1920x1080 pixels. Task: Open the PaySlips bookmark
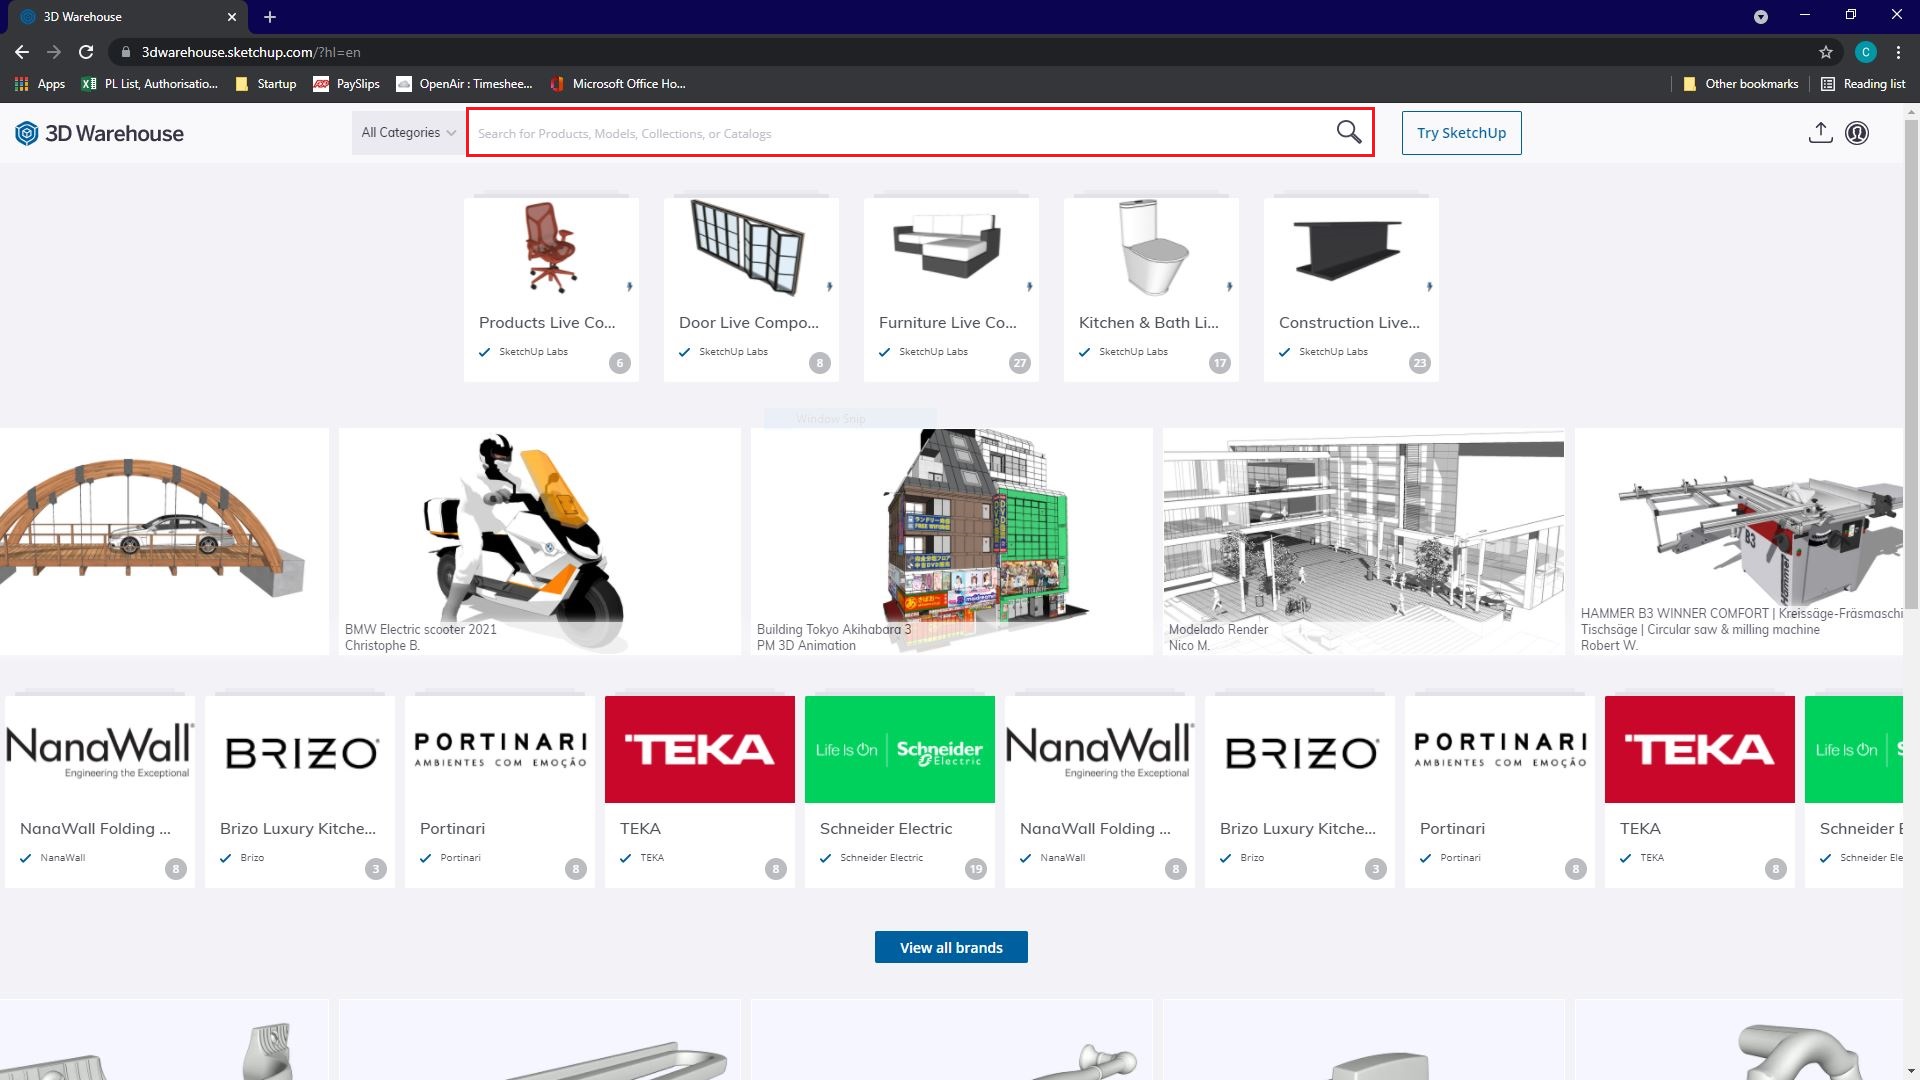347,84
